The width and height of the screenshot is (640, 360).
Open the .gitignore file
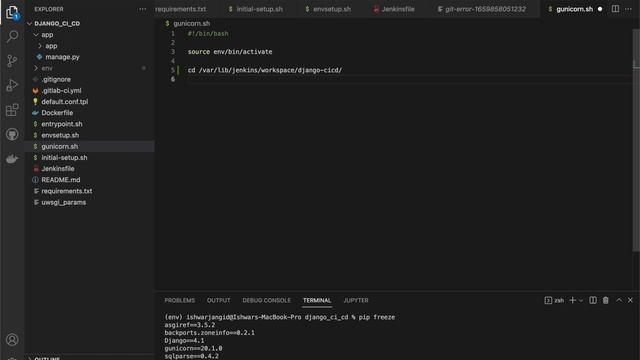click(56, 80)
